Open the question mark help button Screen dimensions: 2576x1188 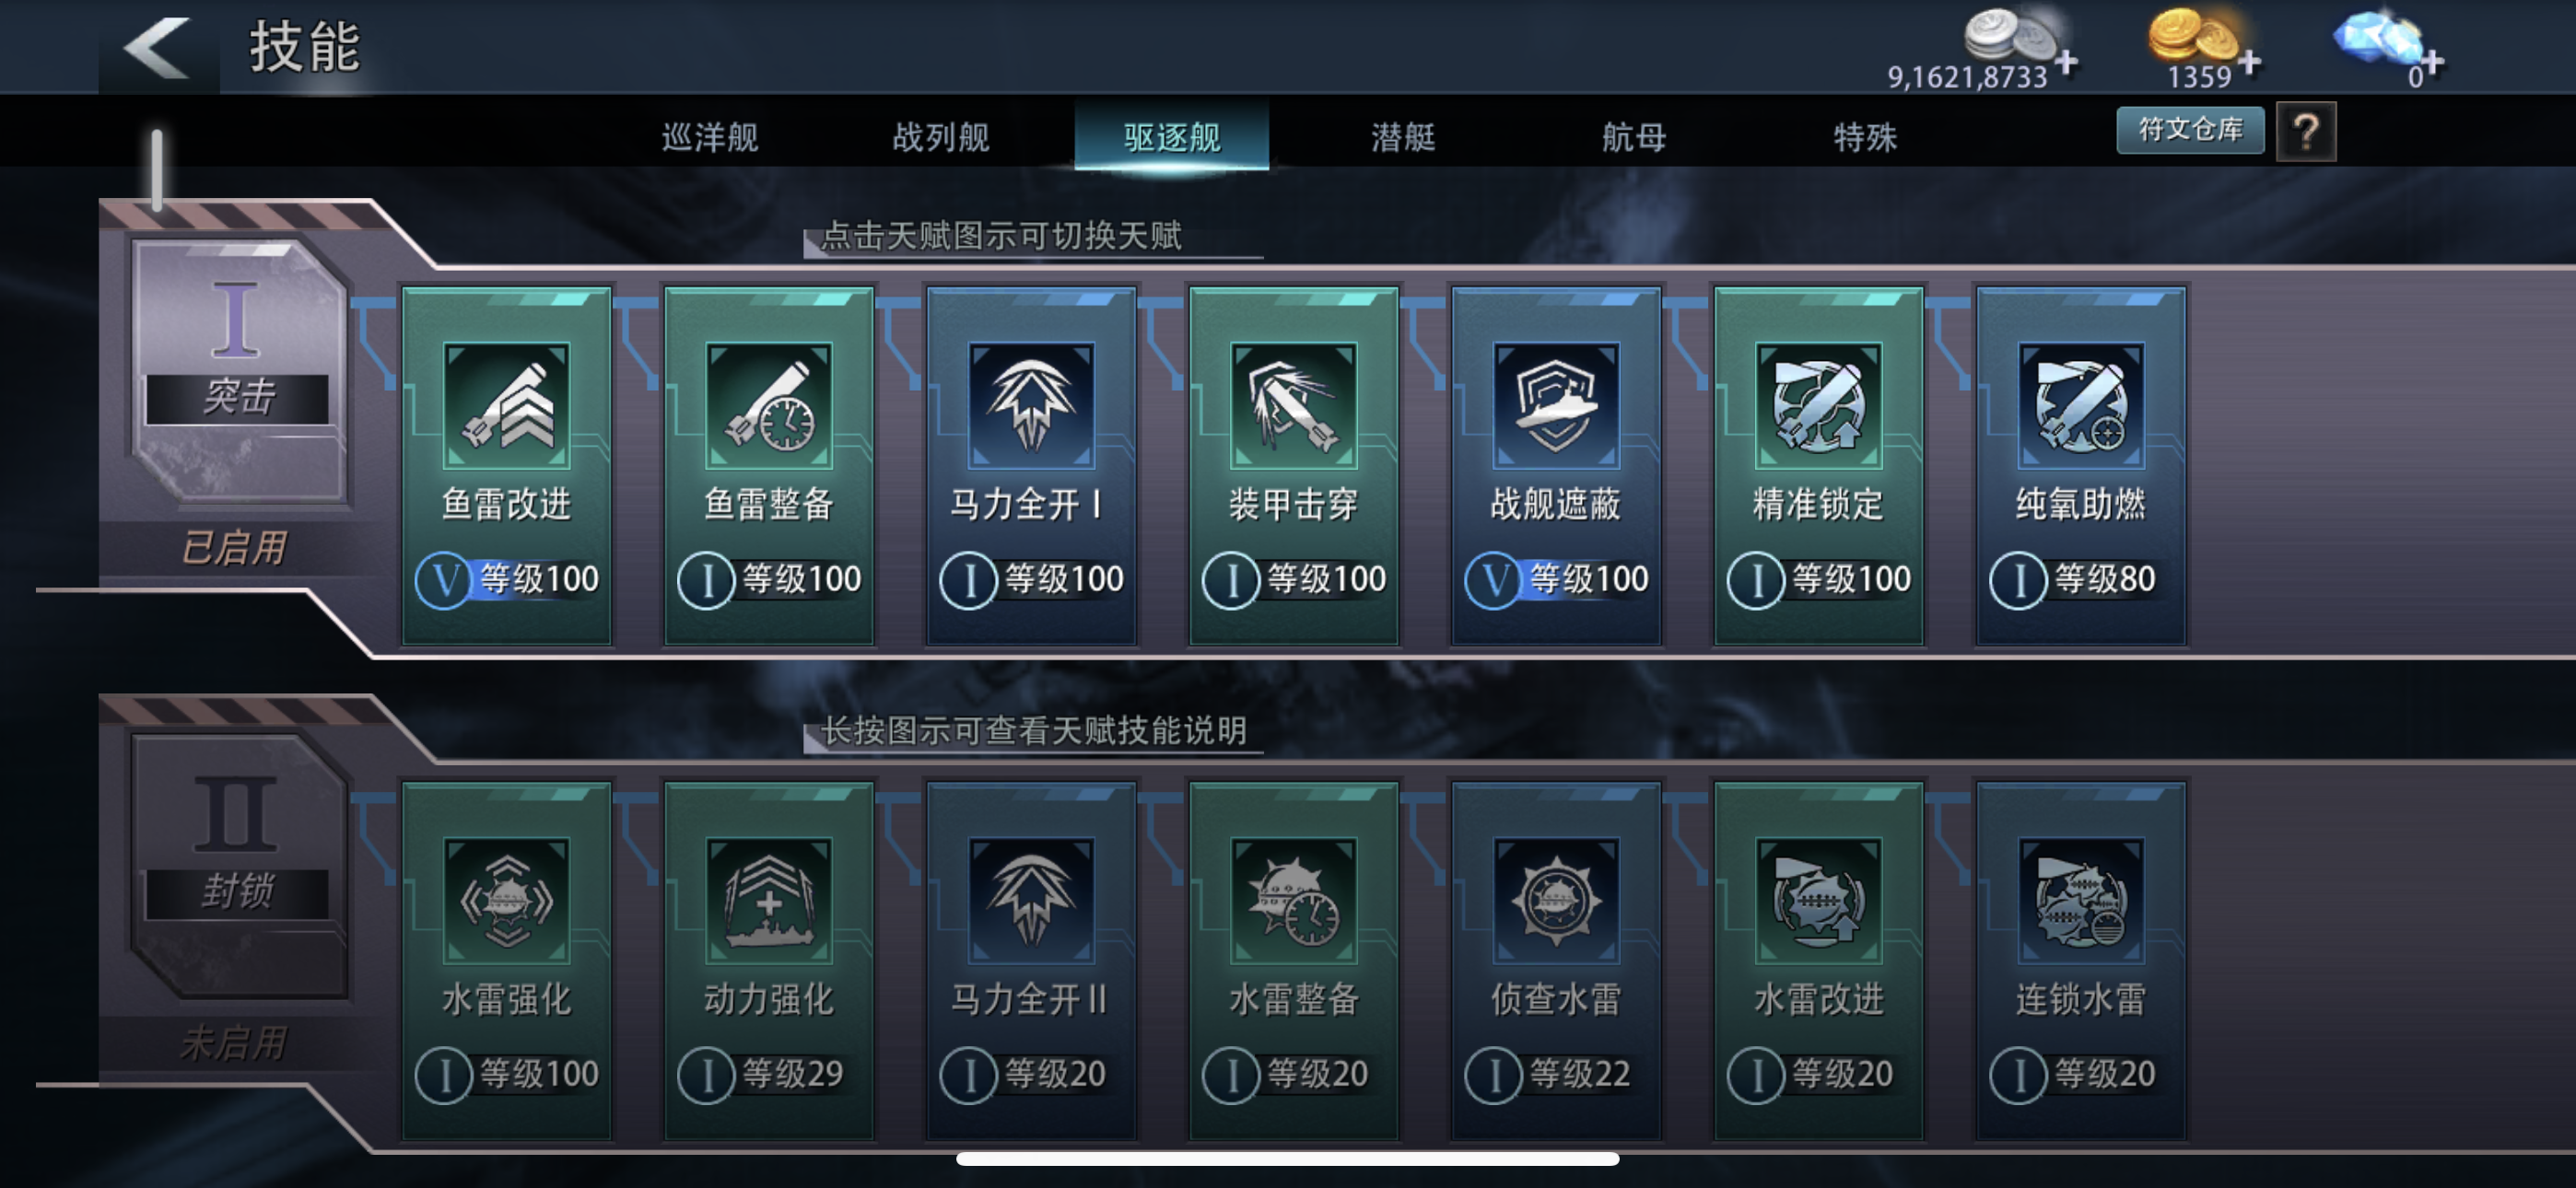tap(2306, 131)
